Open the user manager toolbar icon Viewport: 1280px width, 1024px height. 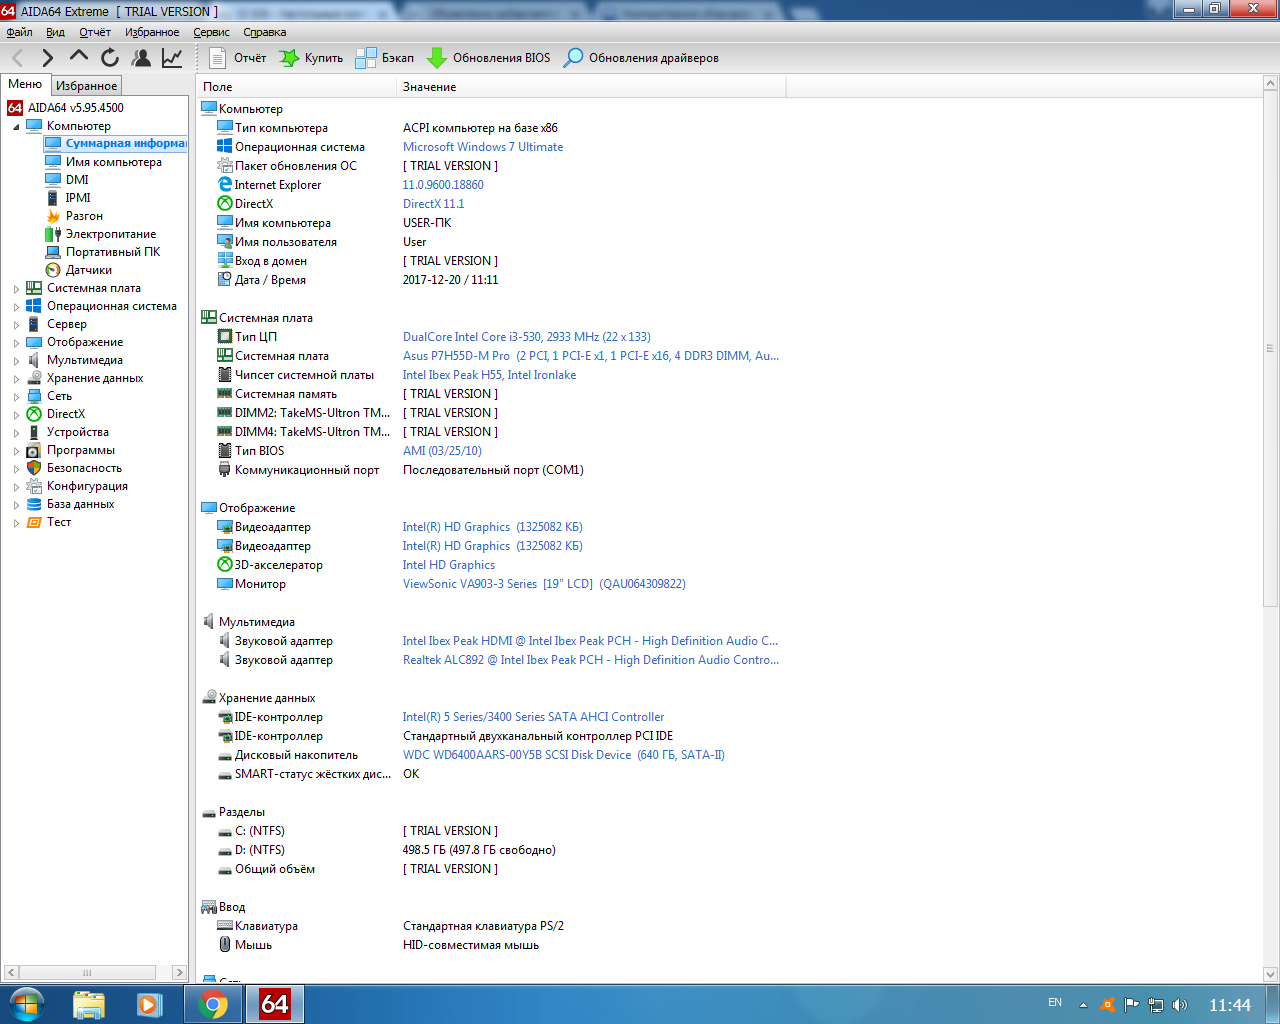tap(141, 58)
